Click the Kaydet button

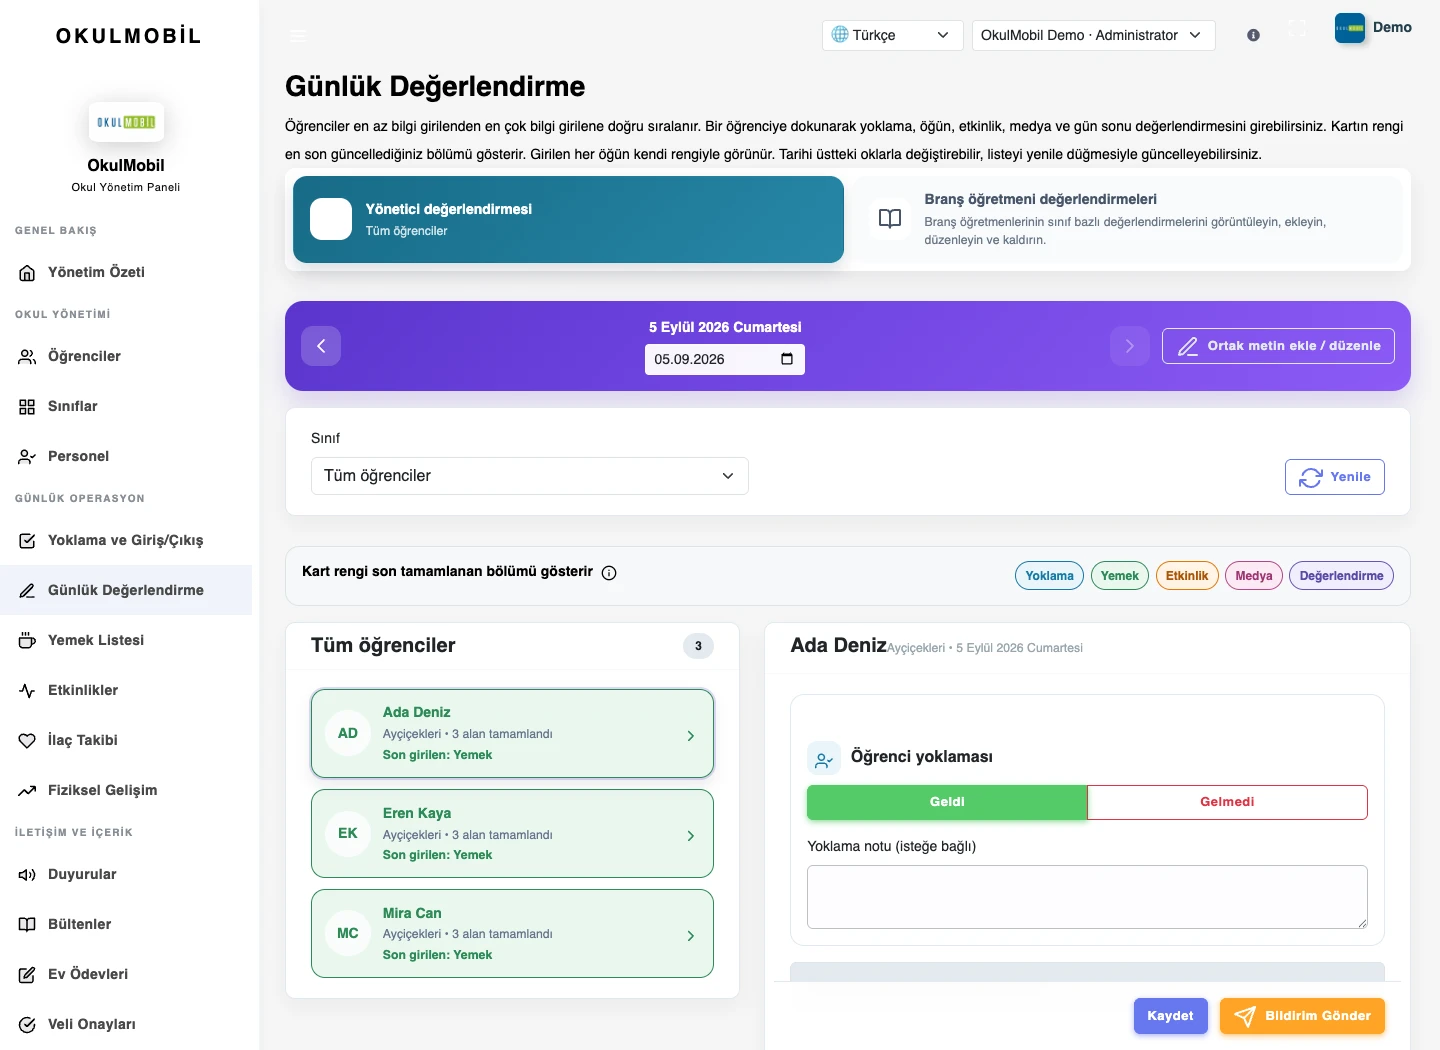tap(1171, 1016)
